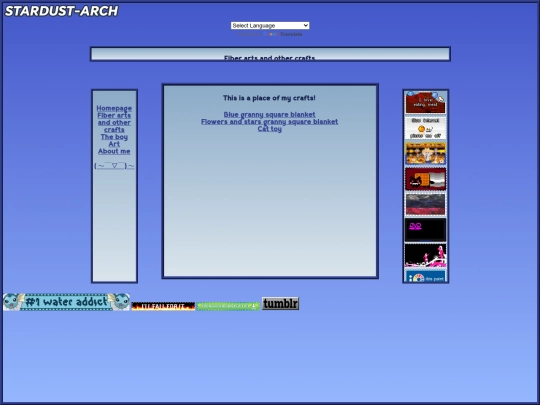Click the golden cats stamp image

[x=425, y=154]
